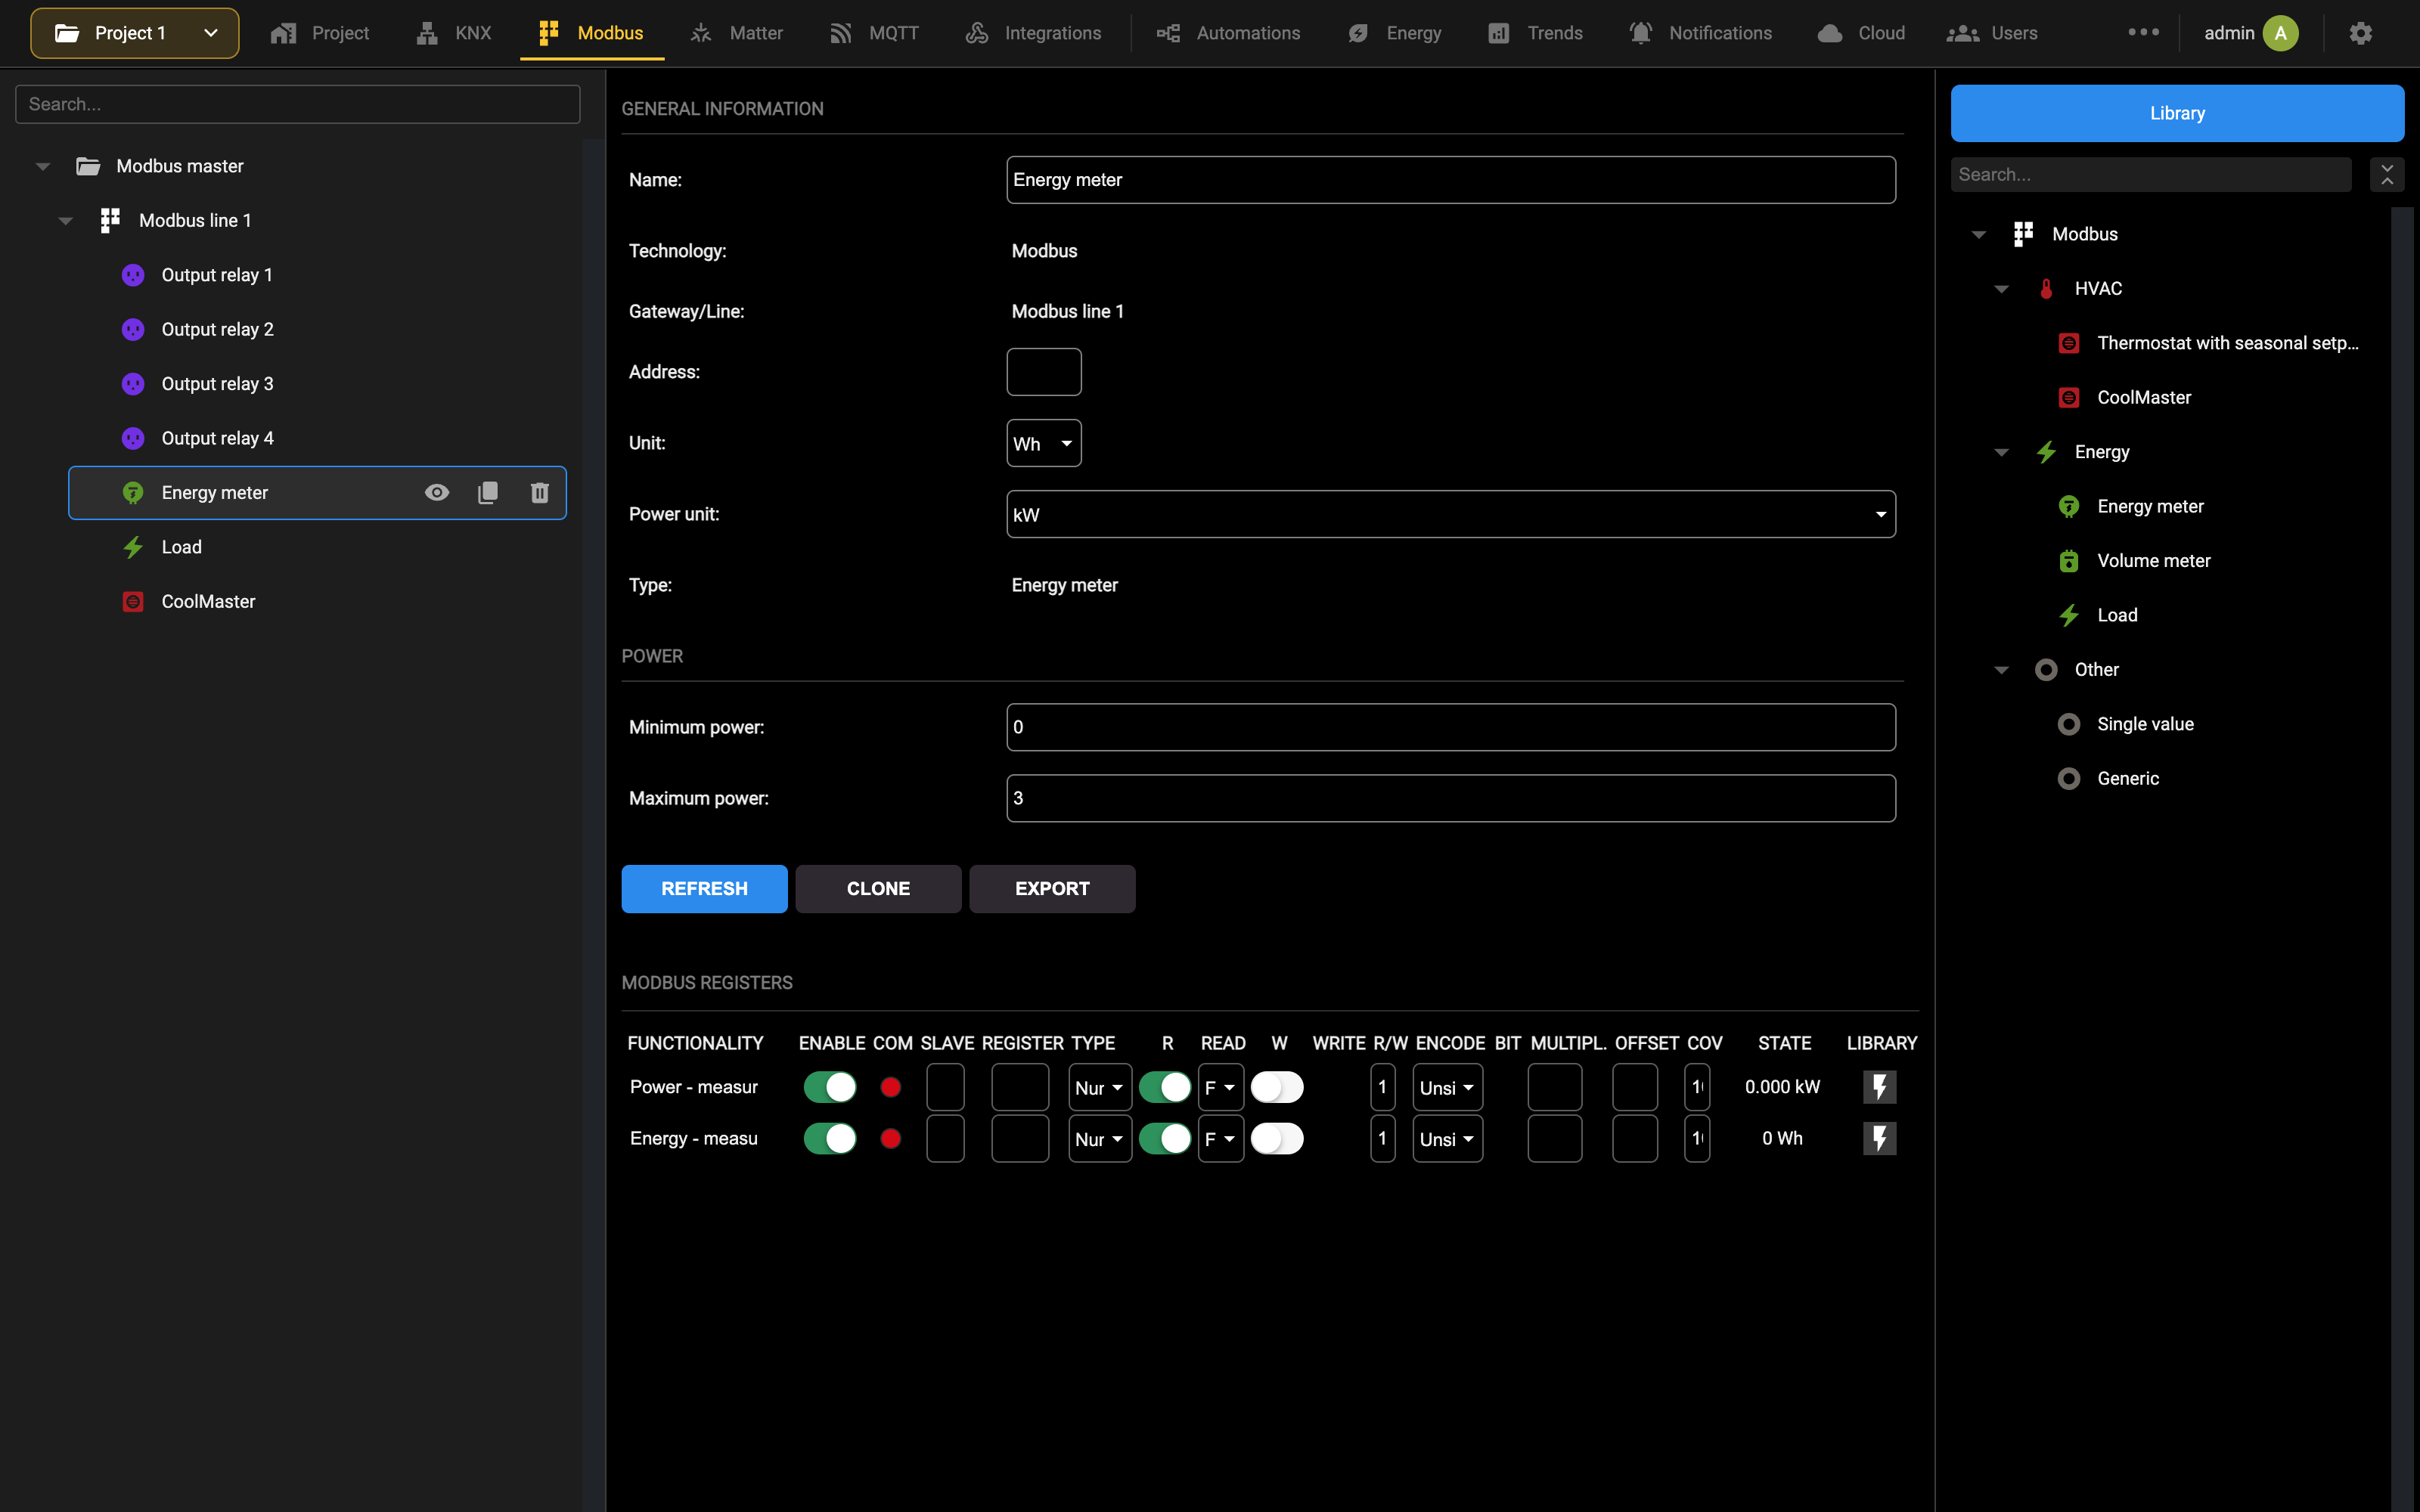Click the REFRESH button
This screenshot has height=1512, width=2420.
[704, 889]
